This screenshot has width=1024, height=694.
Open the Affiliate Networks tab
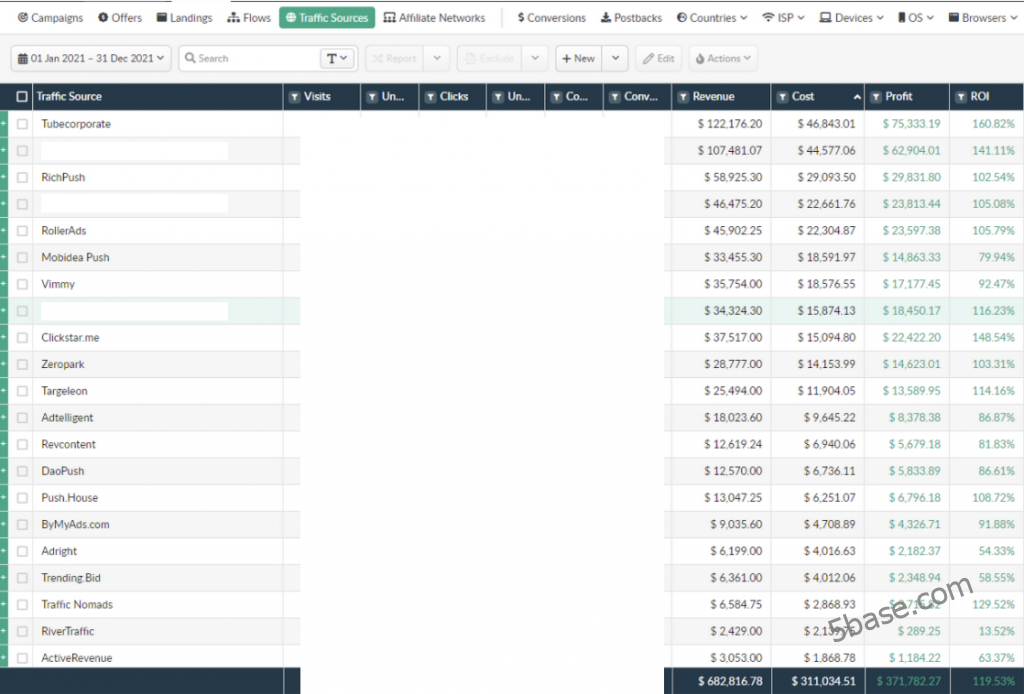pyautogui.click(x=434, y=18)
